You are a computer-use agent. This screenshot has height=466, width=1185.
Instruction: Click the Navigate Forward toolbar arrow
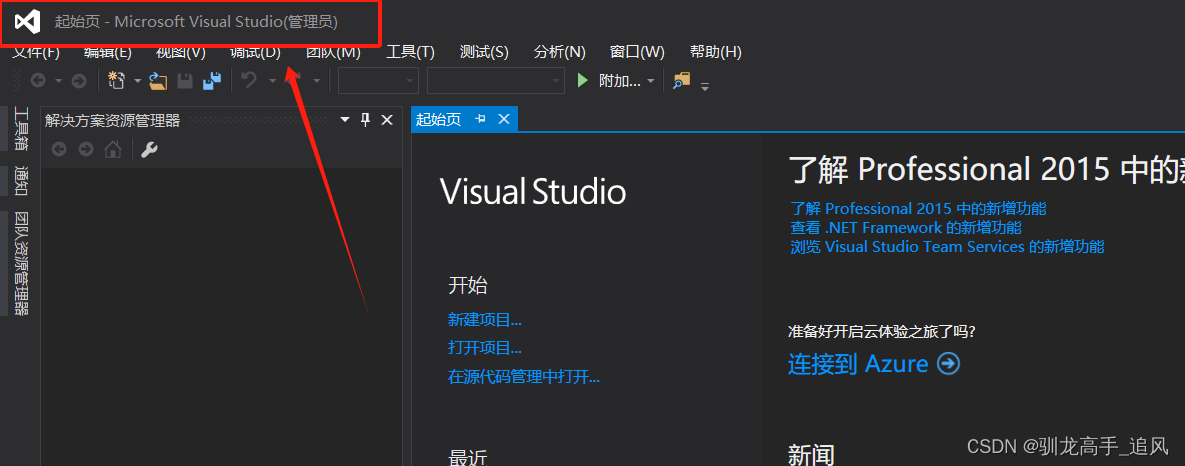click(x=79, y=81)
